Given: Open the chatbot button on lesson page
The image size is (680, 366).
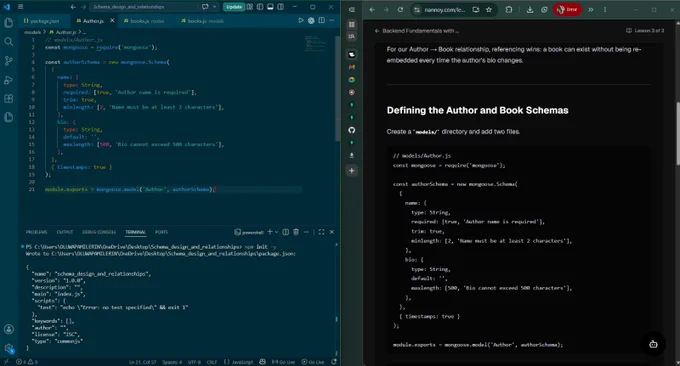Looking at the screenshot, I should pyautogui.click(x=653, y=344).
